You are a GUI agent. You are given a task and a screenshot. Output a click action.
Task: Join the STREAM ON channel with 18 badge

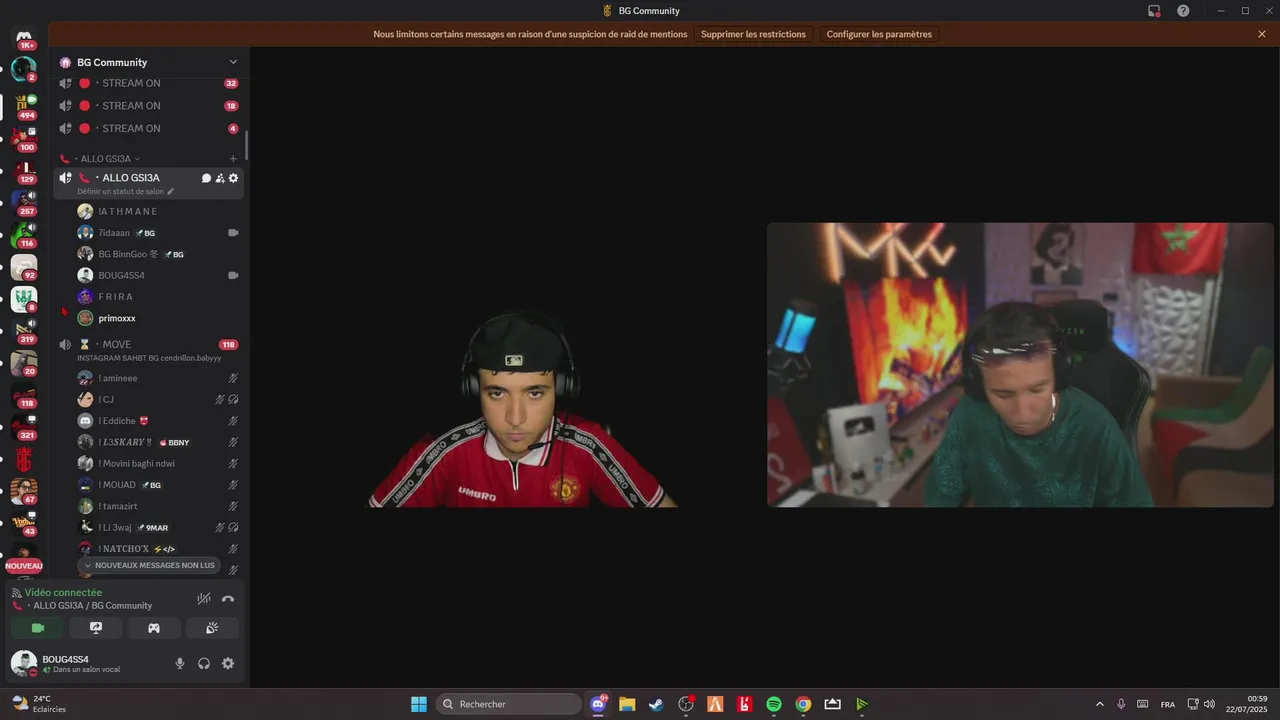coord(148,106)
